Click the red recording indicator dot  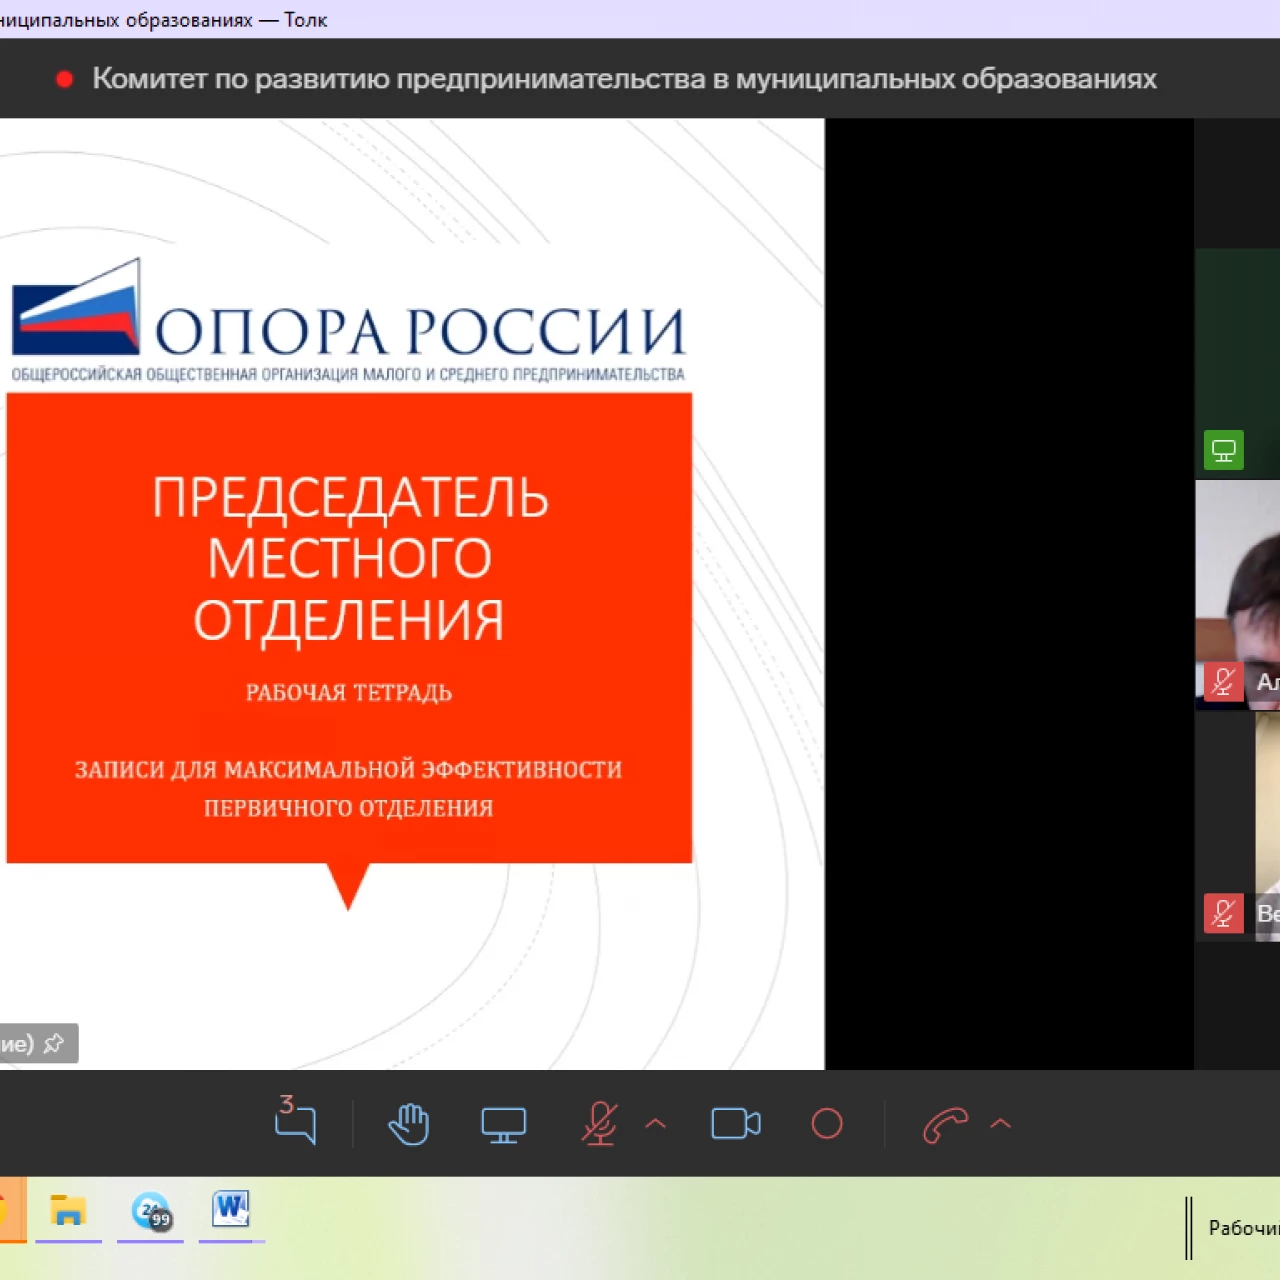65,79
